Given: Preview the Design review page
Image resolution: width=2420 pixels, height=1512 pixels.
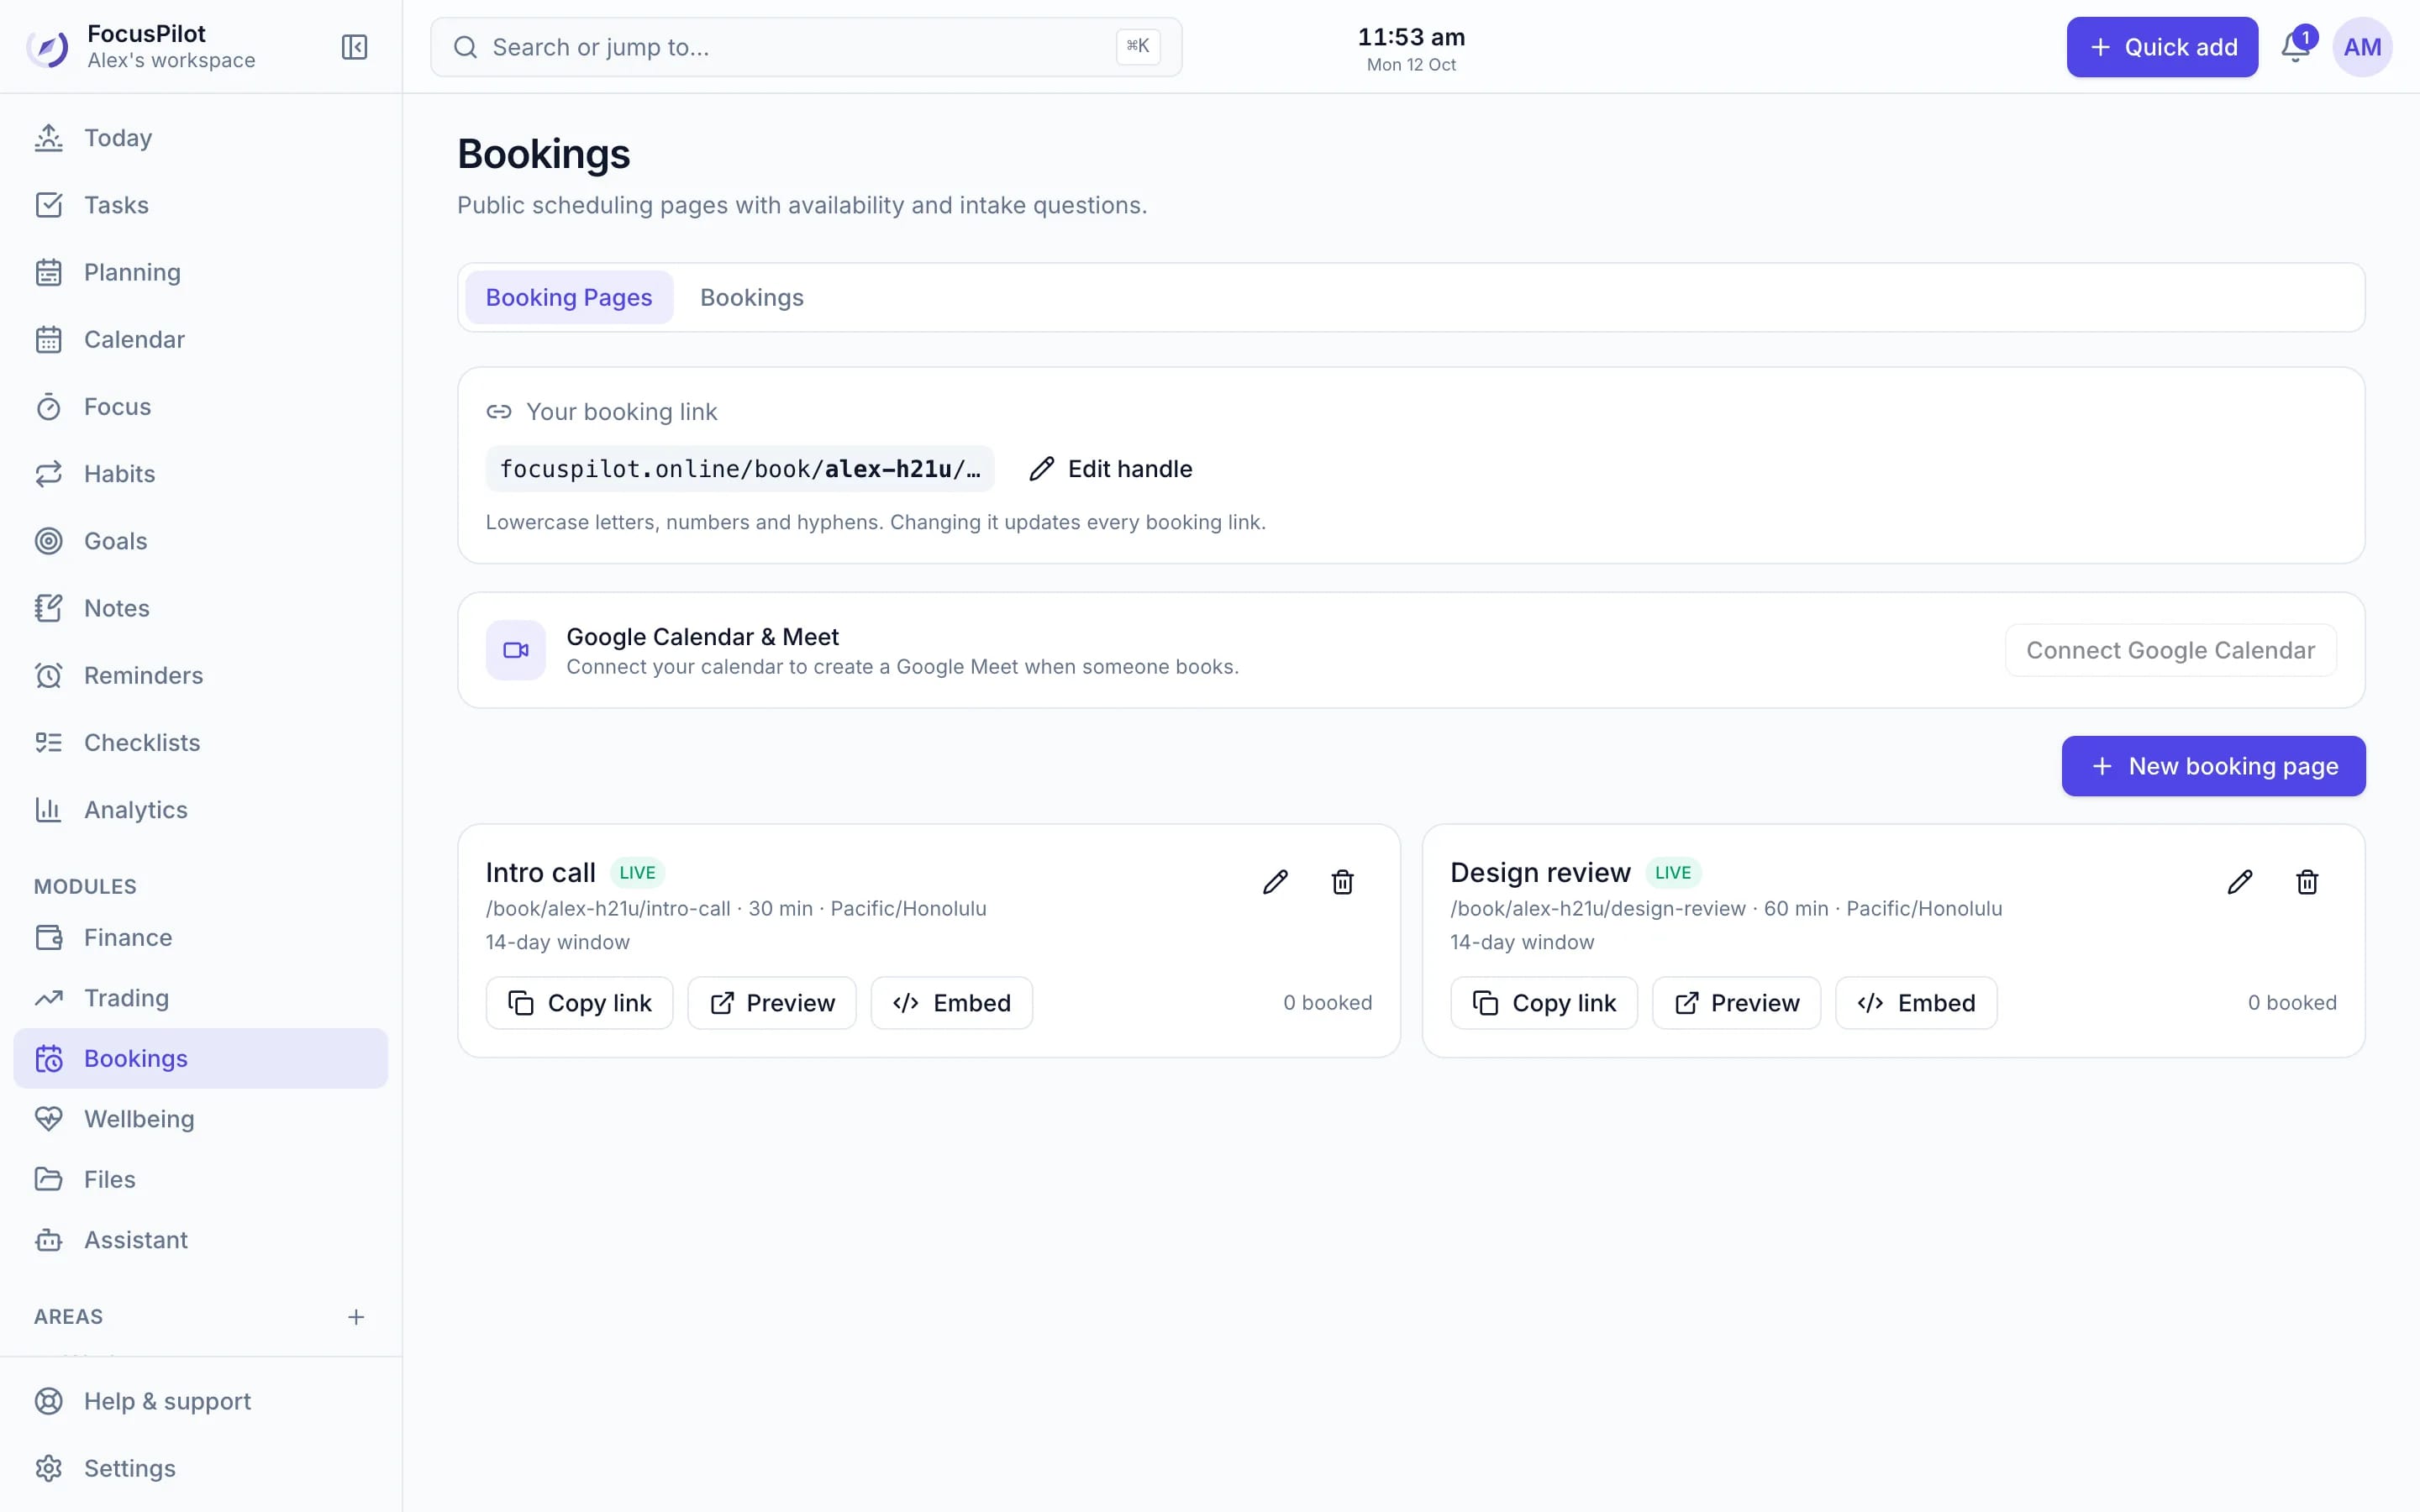Looking at the screenshot, I should [x=1736, y=1003].
